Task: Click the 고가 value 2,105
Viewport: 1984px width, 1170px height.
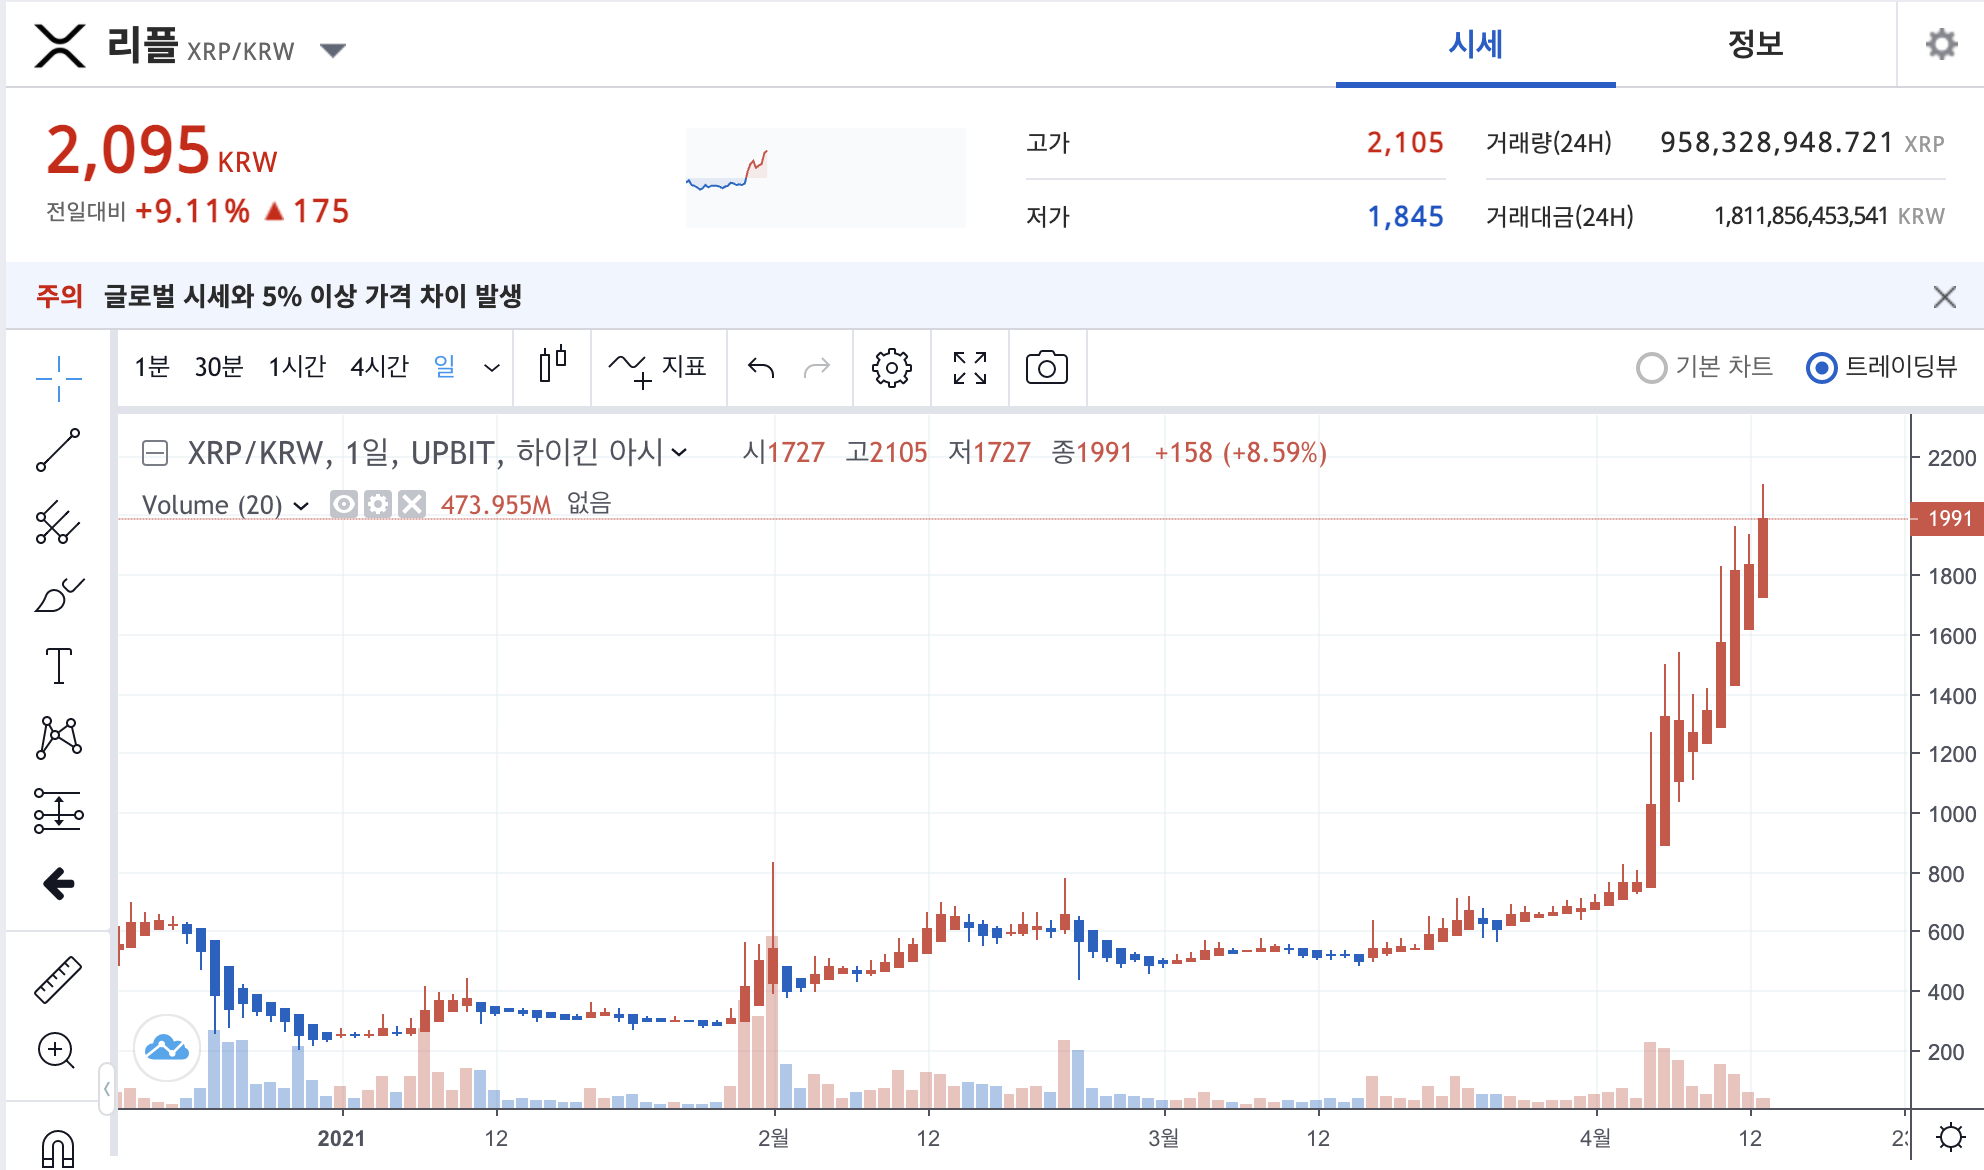Action: point(1405,143)
